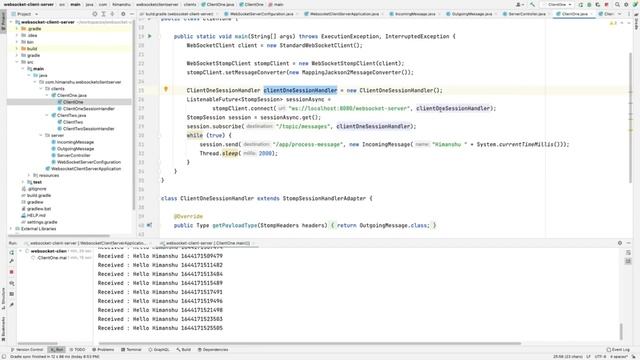
Task: Click the Collapse All icon in the Project panel header
Action: [113, 14]
